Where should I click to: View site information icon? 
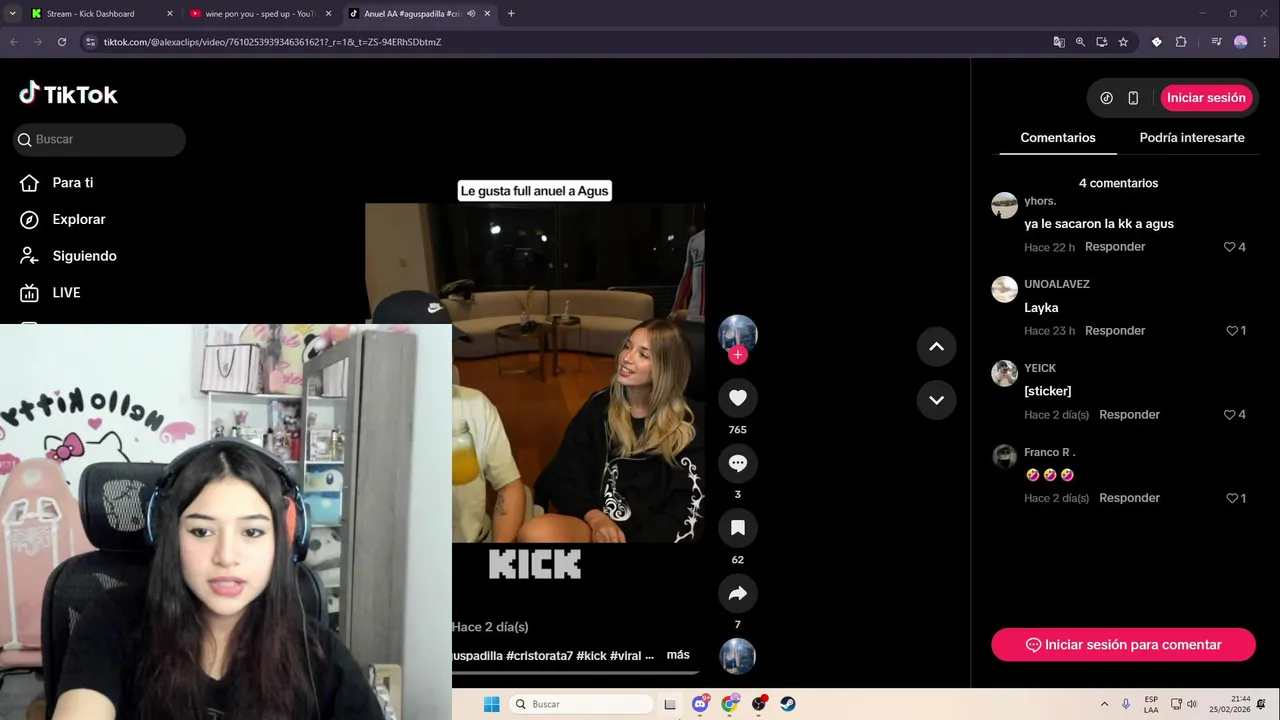tap(90, 42)
